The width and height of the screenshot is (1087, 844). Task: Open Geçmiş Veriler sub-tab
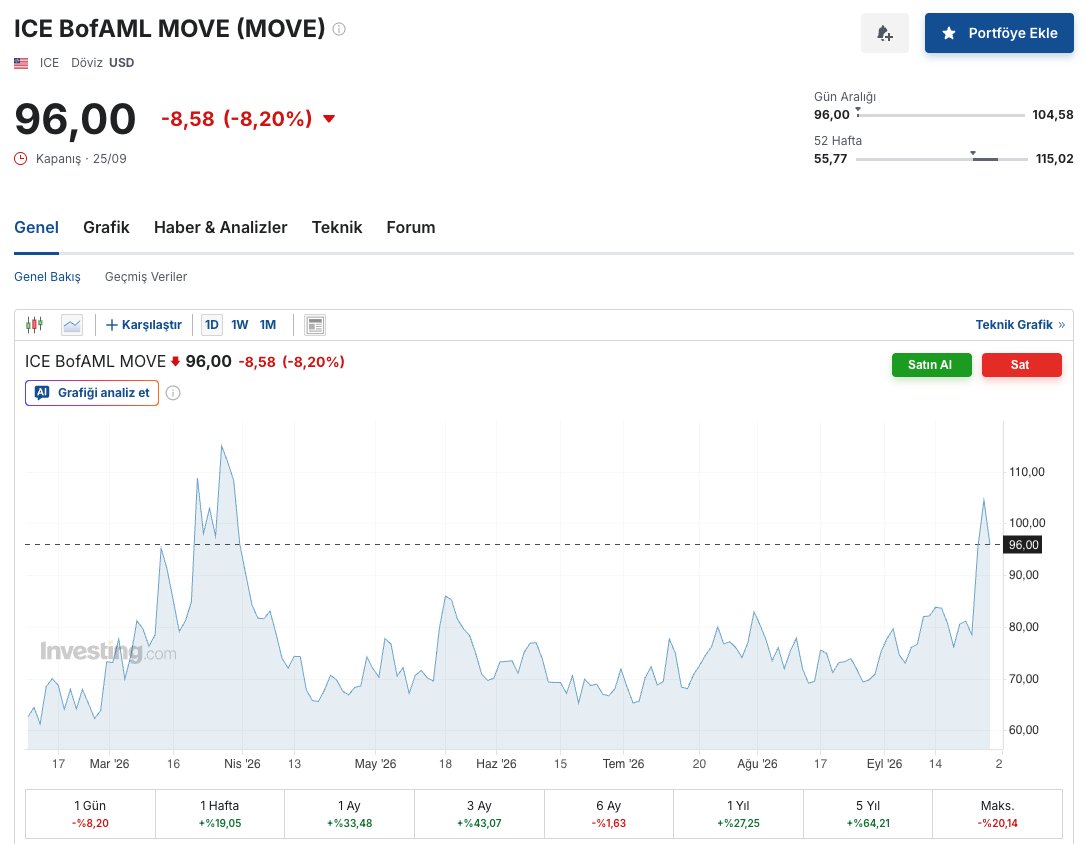pos(146,277)
